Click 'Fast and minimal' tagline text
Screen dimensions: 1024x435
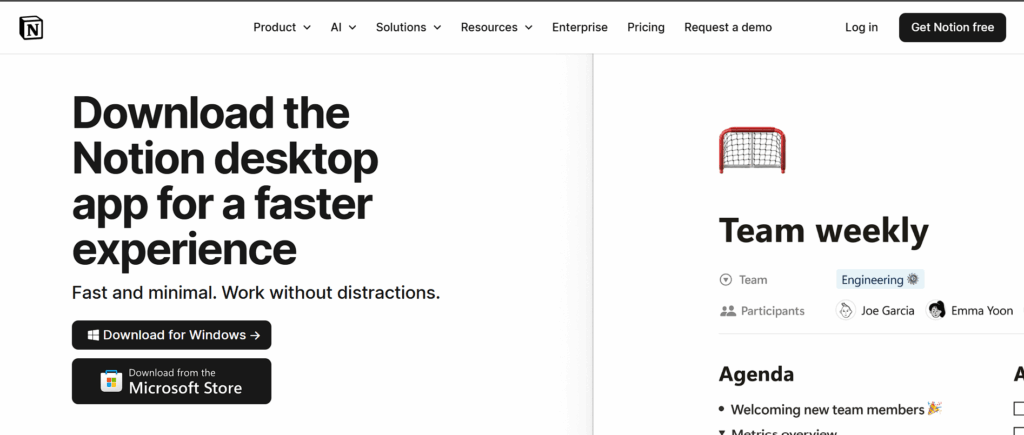tap(256, 293)
